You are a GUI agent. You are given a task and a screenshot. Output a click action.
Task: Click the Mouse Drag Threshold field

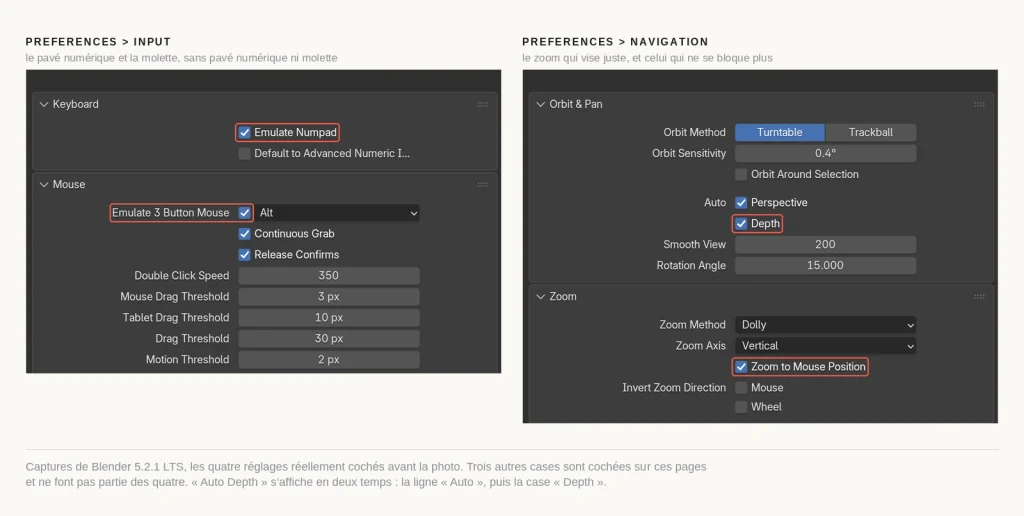(329, 297)
